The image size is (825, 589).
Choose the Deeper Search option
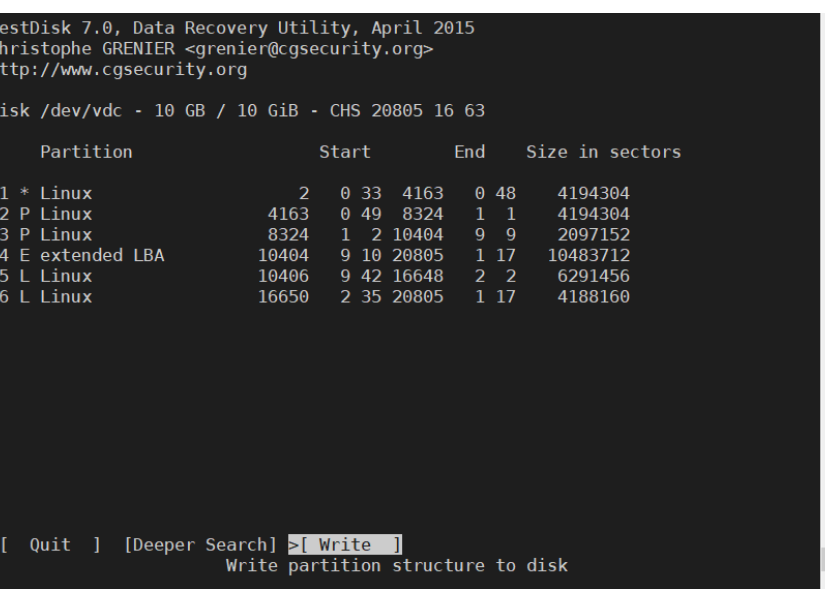coord(199,545)
